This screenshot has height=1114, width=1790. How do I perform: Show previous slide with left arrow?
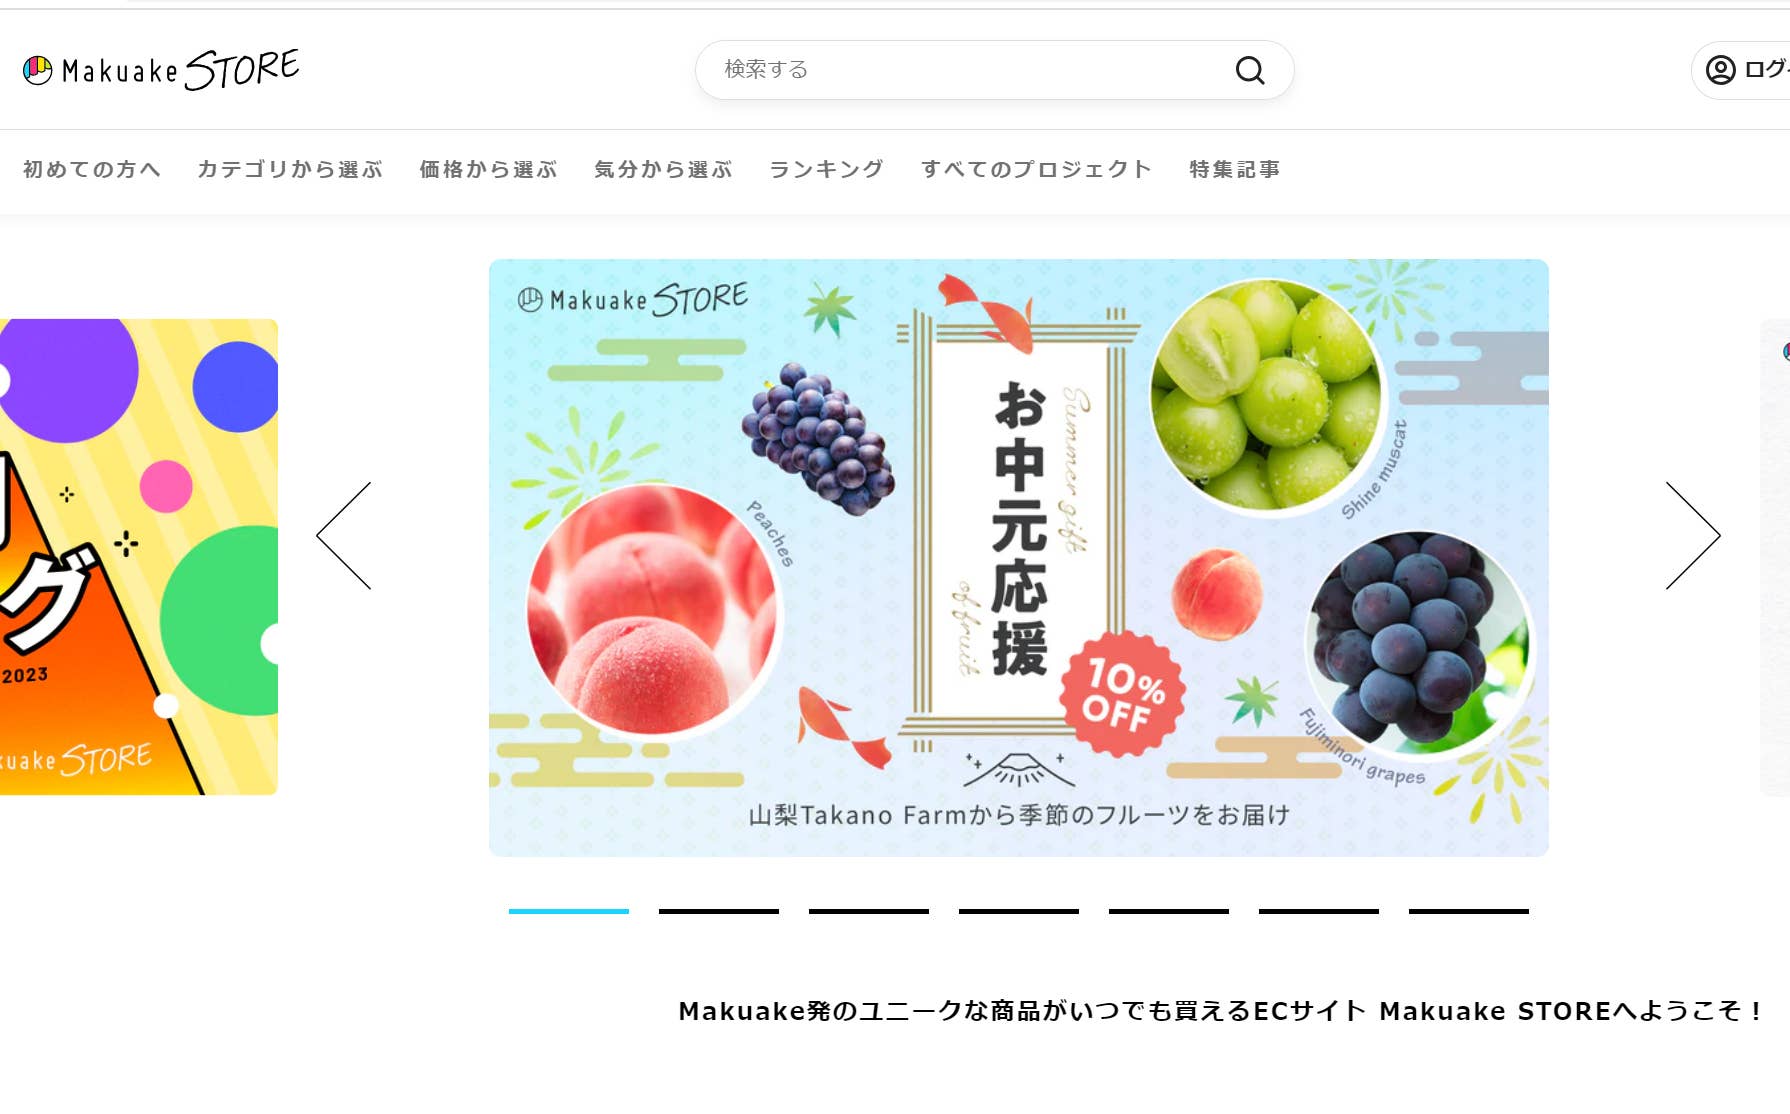pos(344,535)
